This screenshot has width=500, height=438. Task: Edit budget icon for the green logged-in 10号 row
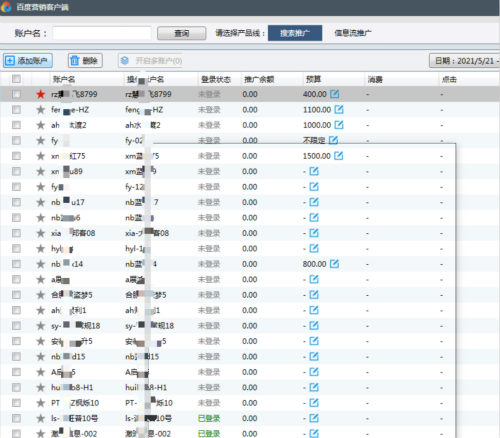[314, 418]
